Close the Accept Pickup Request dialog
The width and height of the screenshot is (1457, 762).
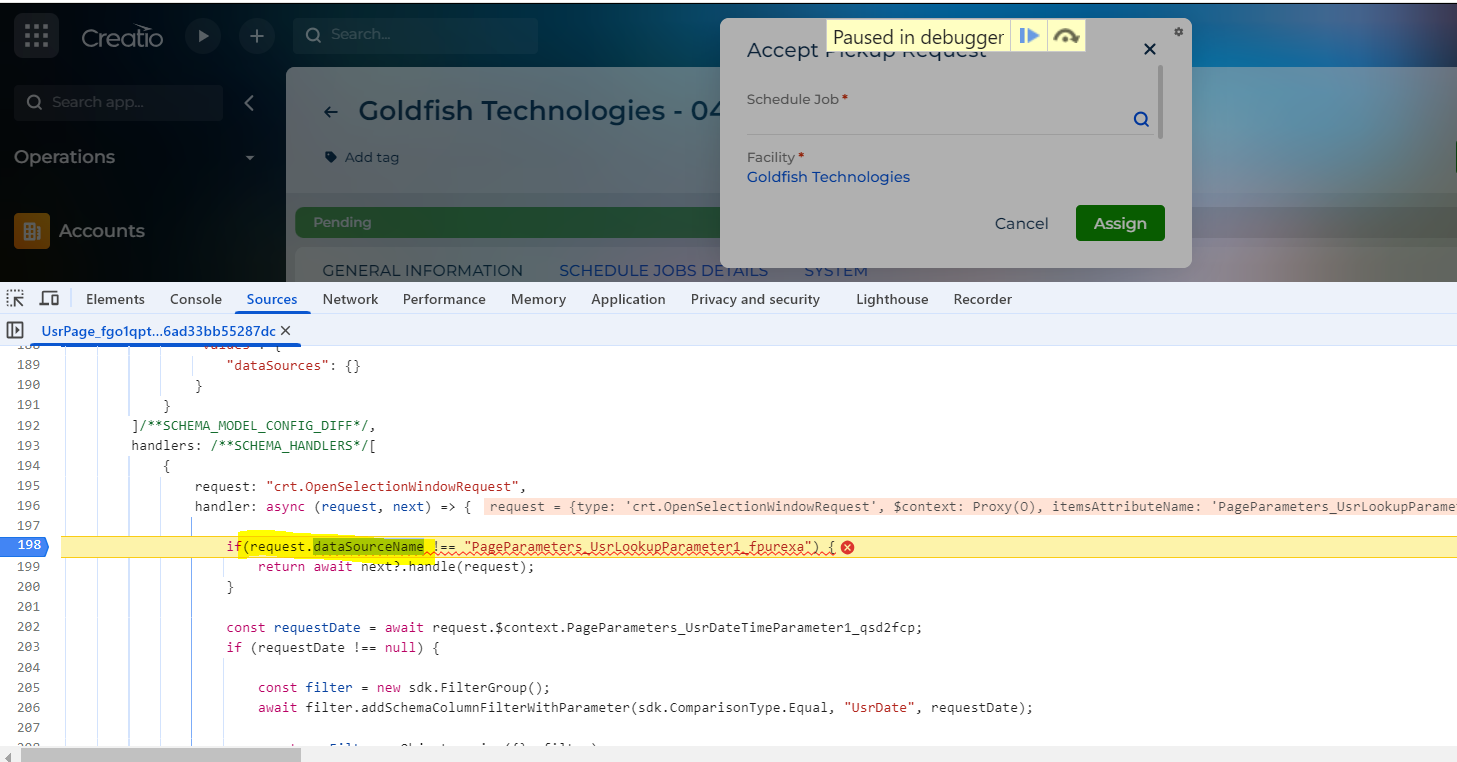coord(1150,49)
